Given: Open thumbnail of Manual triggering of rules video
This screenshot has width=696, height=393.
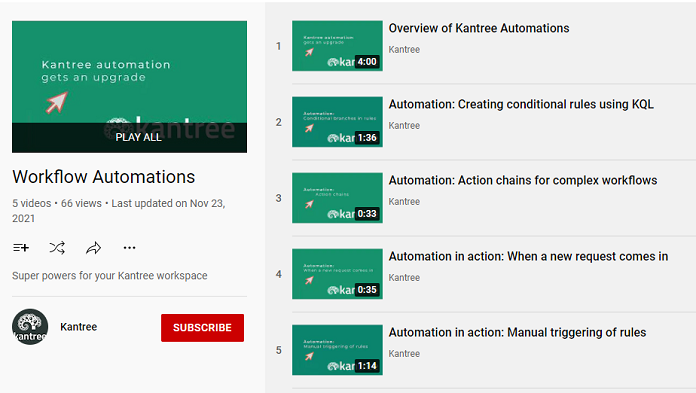Looking at the screenshot, I should click(x=337, y=350).
